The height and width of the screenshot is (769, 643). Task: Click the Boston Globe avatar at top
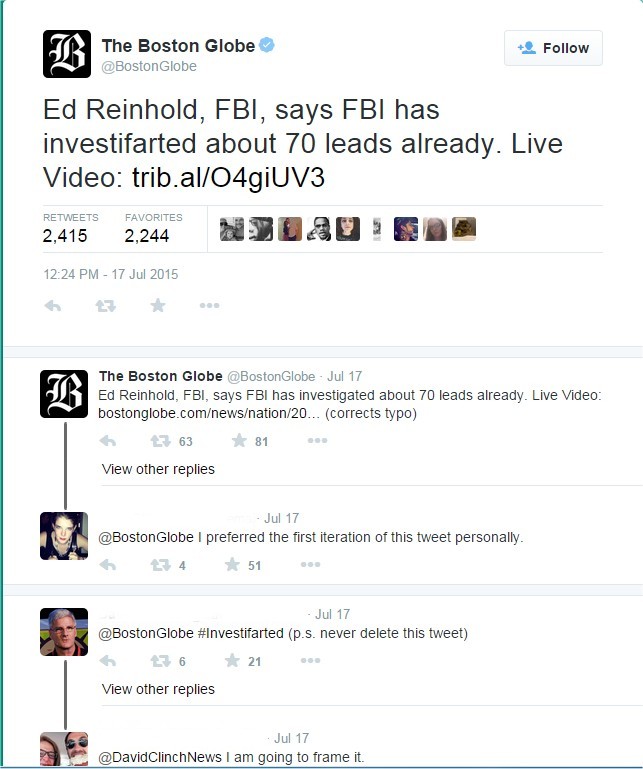(x=67, y=54)
